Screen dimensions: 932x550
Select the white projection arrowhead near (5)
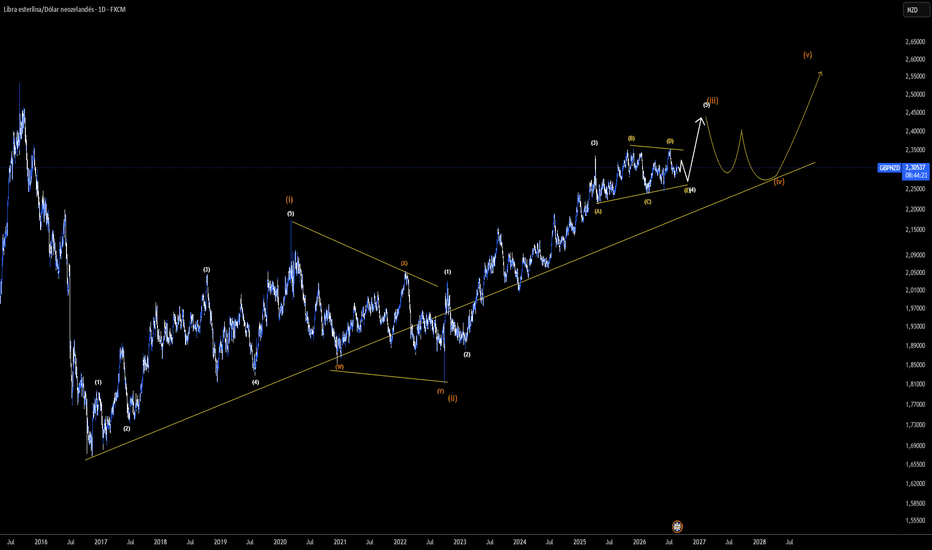coord(701,120)
